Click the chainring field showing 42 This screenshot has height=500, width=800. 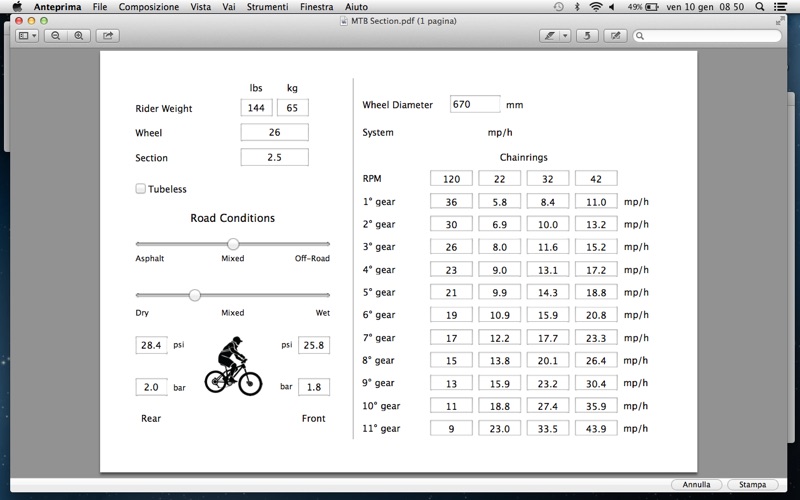click(596, 179)
